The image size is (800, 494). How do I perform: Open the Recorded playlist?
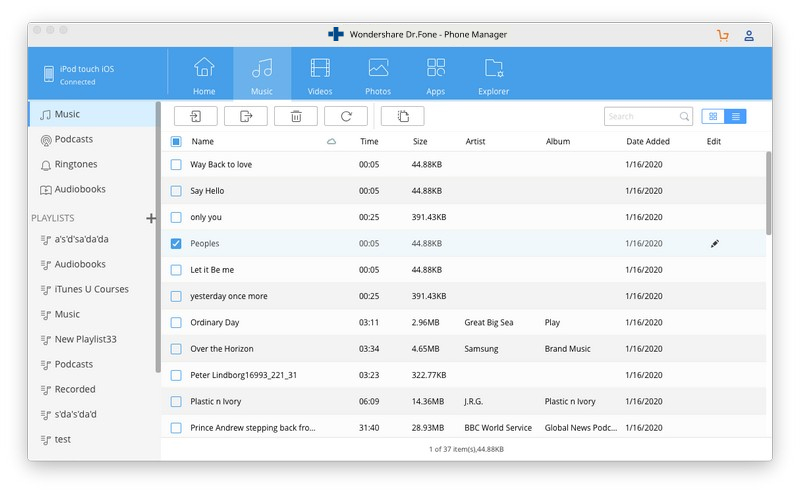click(x=92, y=389)
